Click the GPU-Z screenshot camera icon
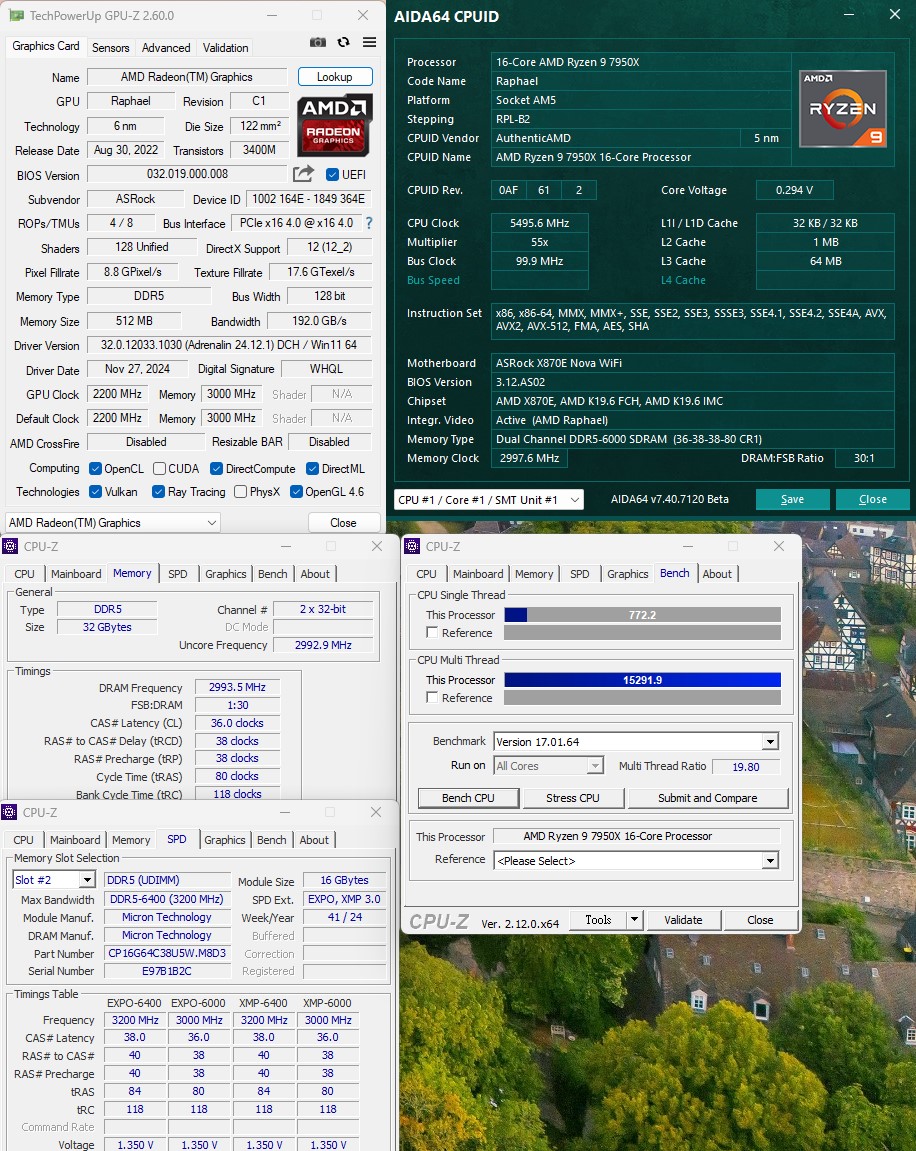 coord(318,43)
